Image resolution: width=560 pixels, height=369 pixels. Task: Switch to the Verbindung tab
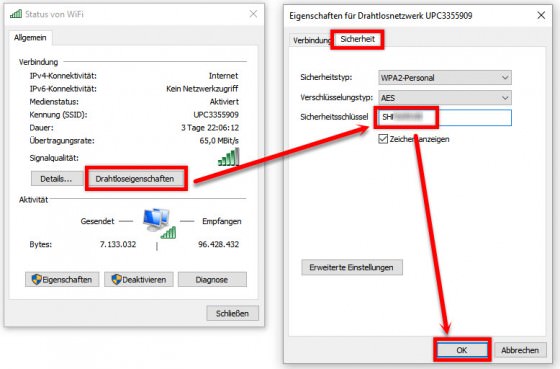(312, 40)
